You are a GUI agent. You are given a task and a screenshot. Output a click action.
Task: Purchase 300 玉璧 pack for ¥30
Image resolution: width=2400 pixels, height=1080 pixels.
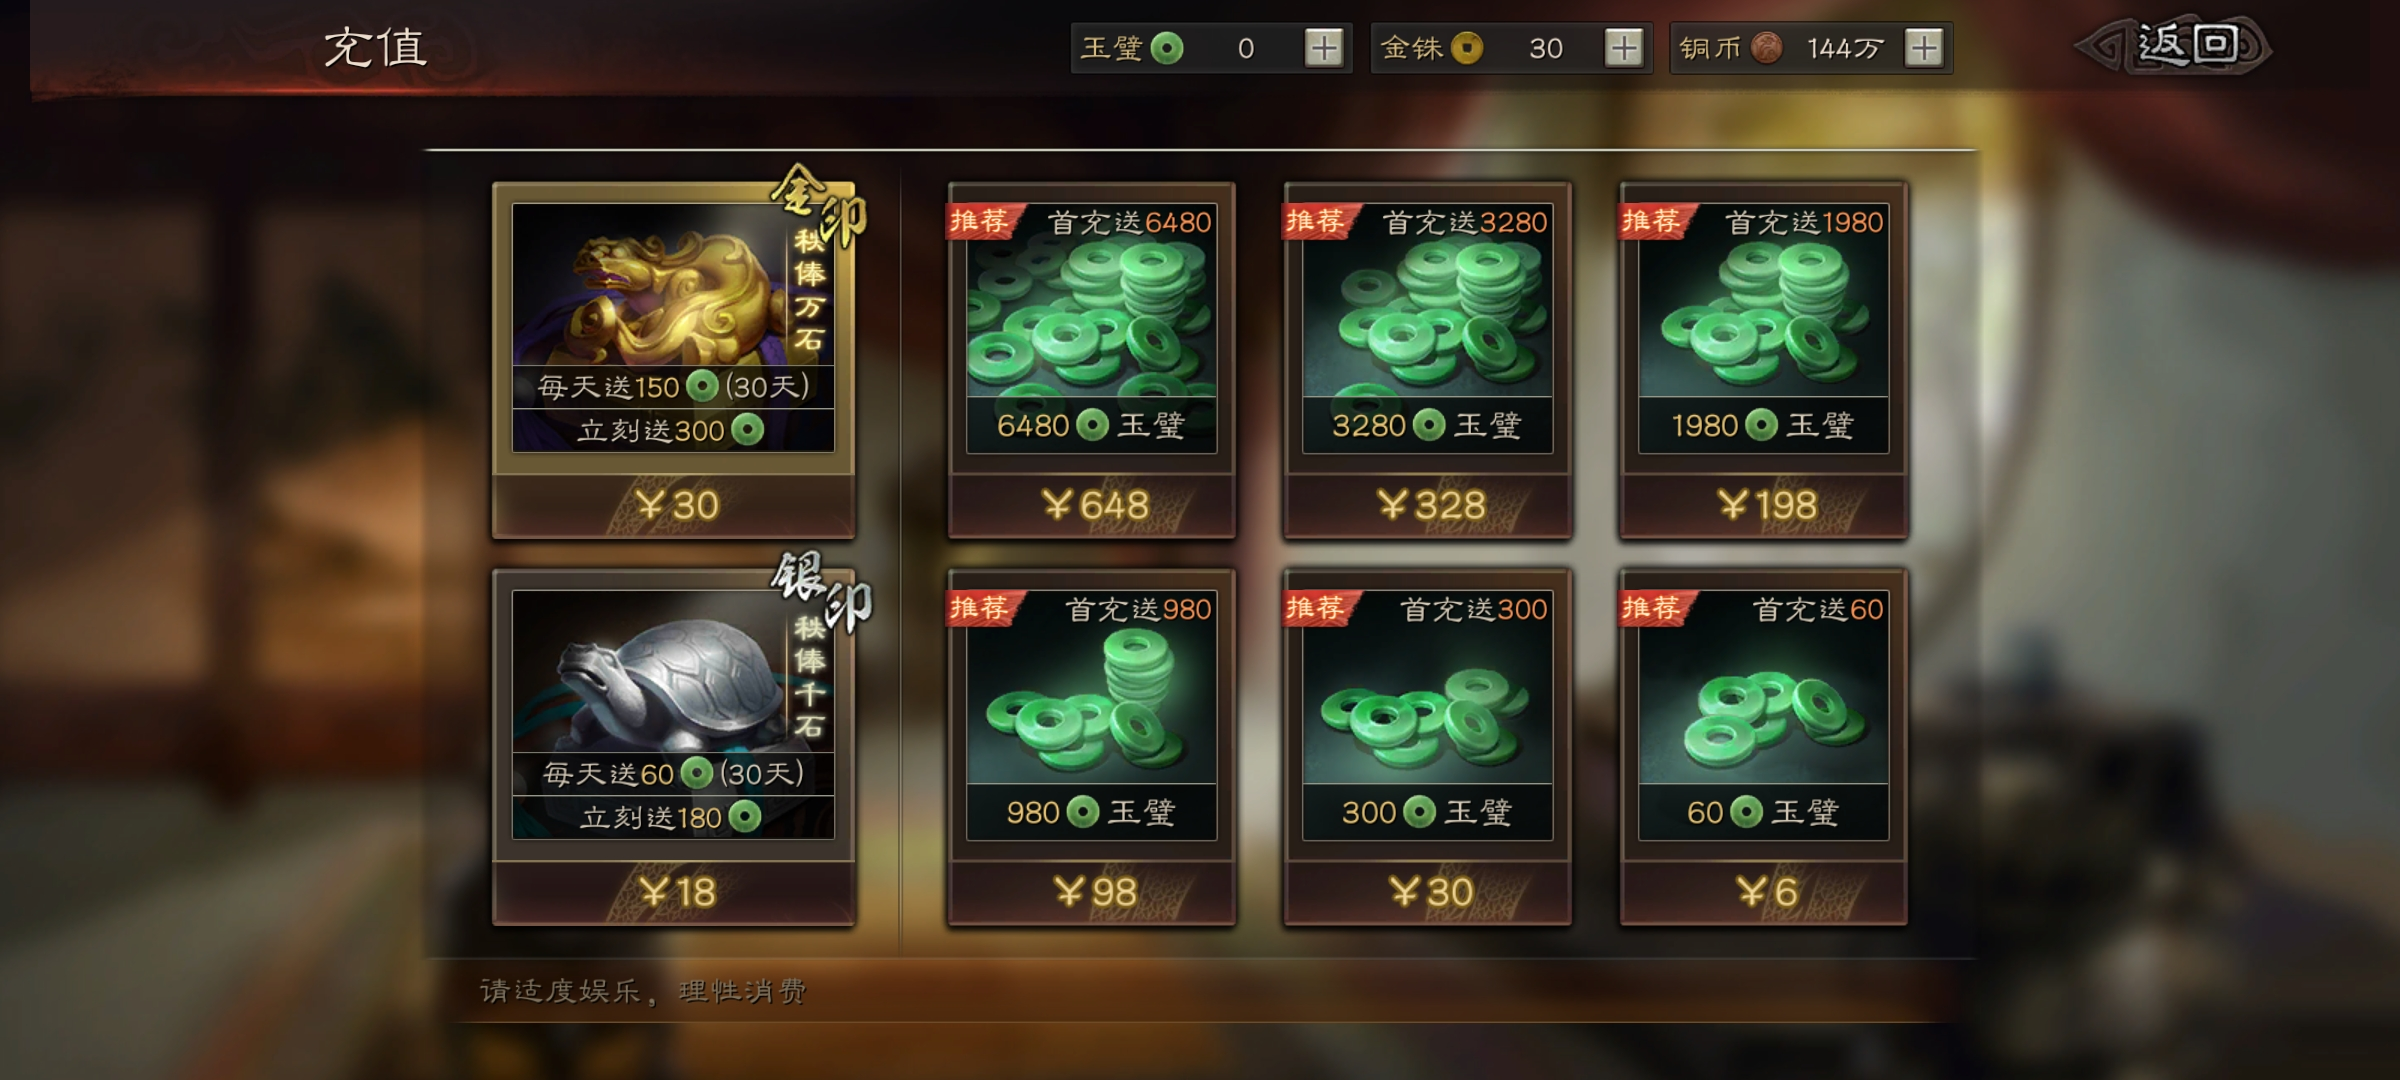click(1428, 892)
